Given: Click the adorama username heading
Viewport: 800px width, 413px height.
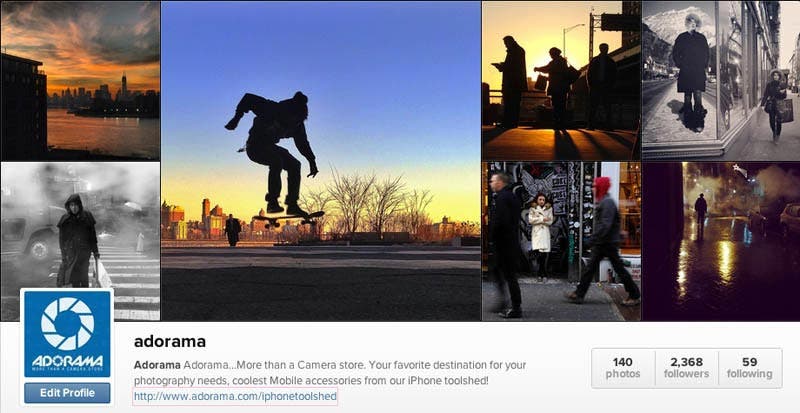Looking at the screenshot, I should 169,342.
